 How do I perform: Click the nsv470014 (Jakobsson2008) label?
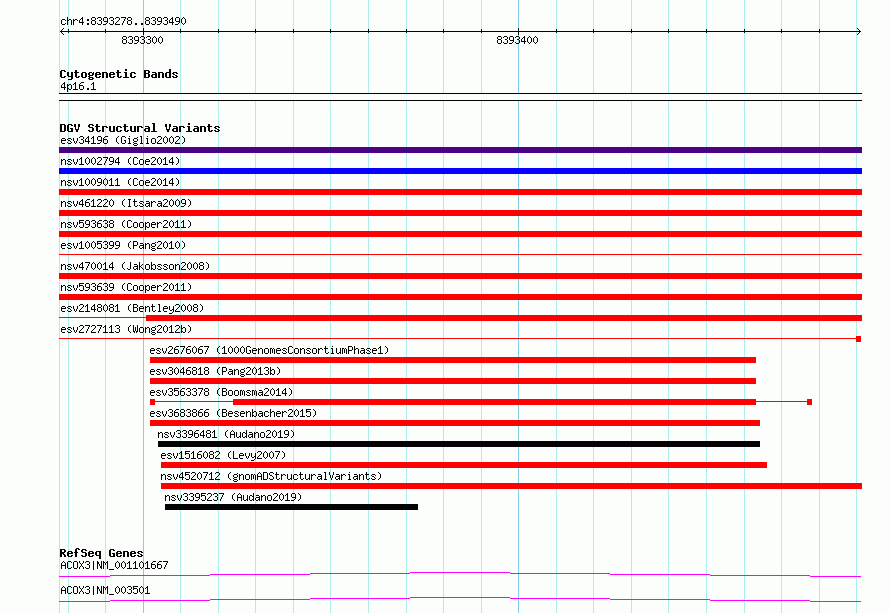pyautogui.click(x=135, y=266)
